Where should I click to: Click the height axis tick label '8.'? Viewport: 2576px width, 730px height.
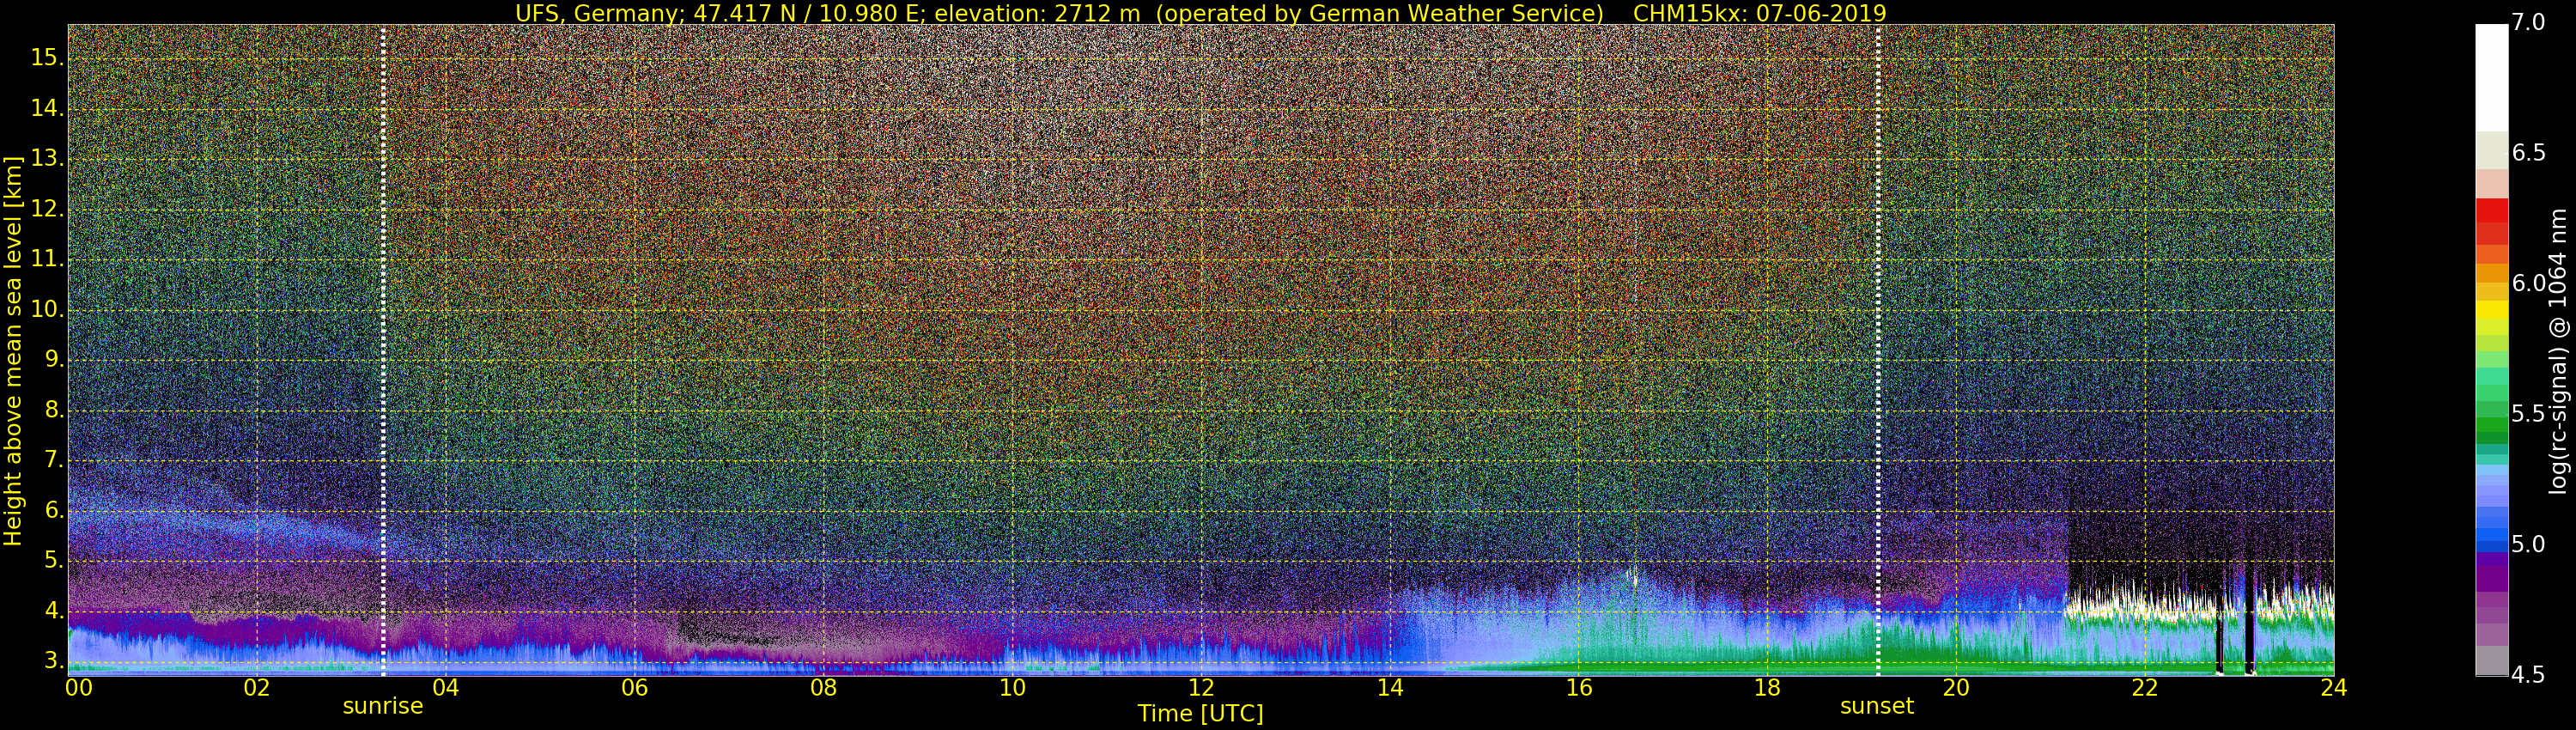coord(52,410)
